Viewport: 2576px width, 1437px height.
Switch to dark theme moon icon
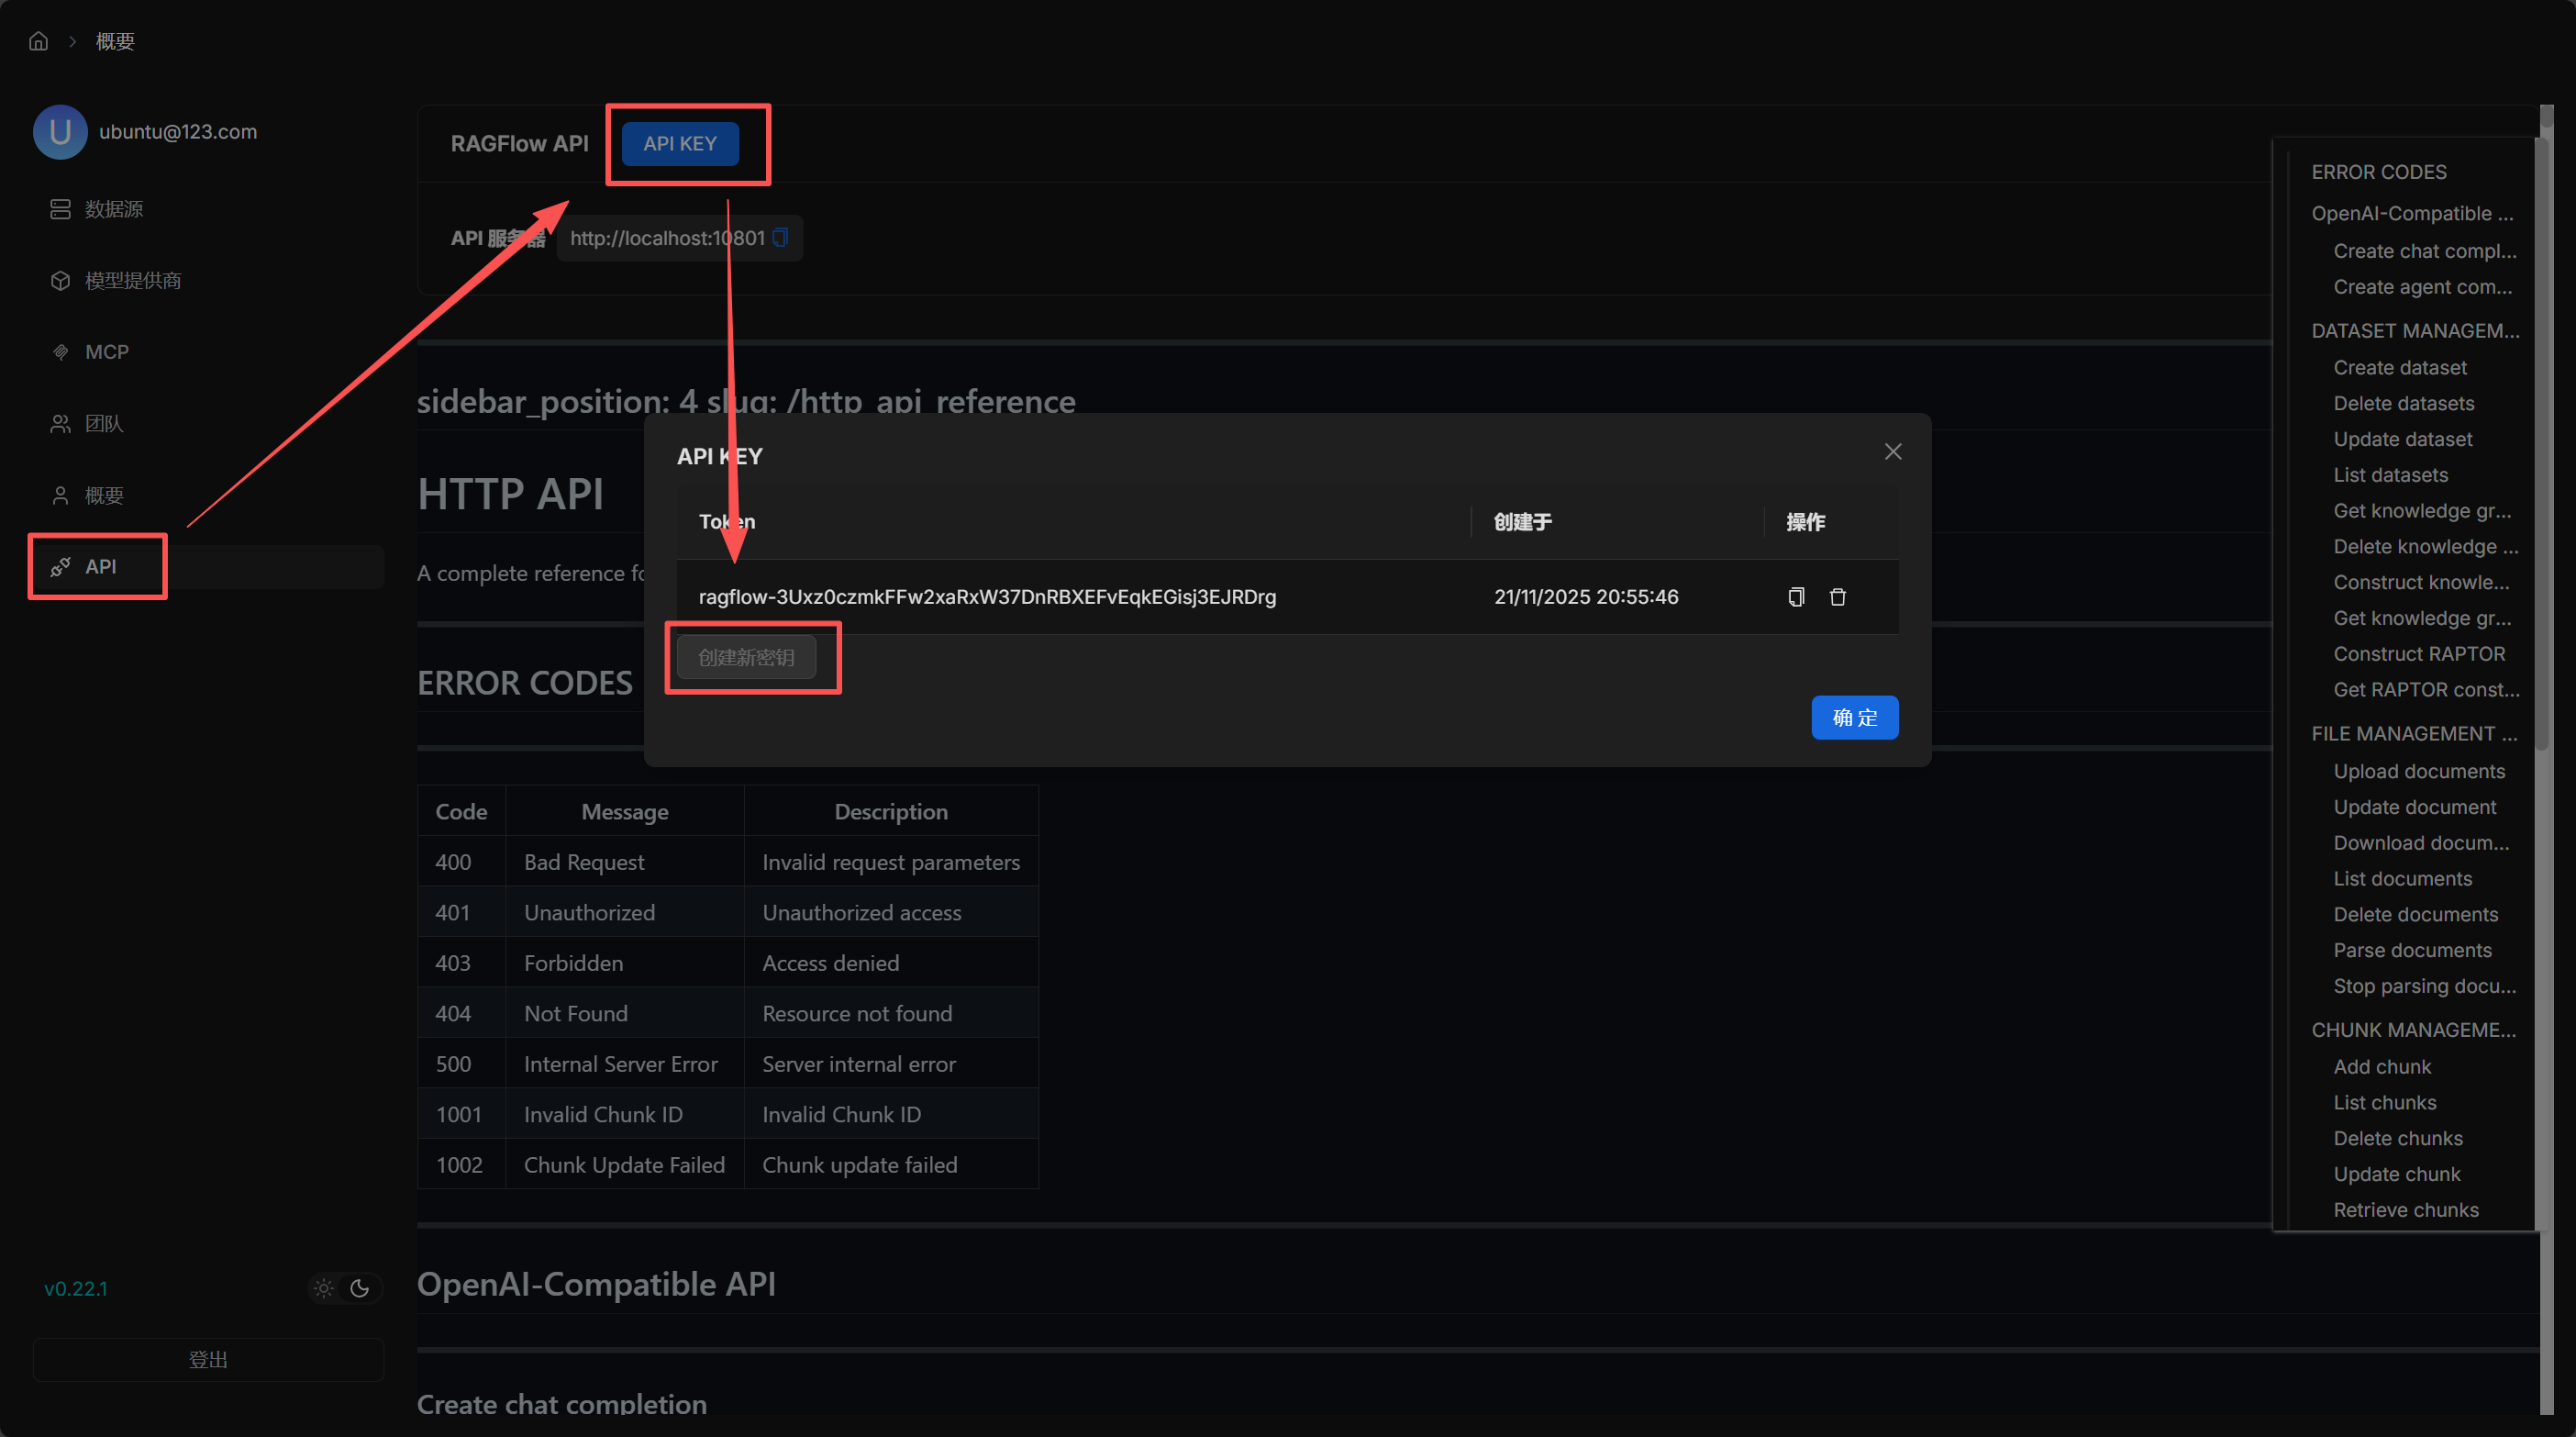click(x=360, y=1288)
